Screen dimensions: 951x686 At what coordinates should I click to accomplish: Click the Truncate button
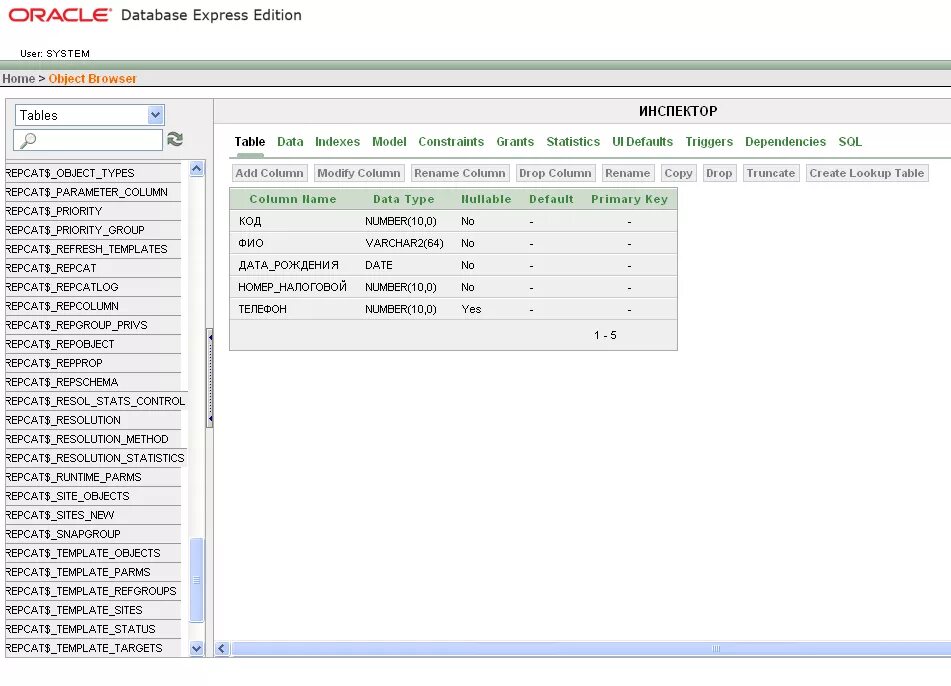pos(770,173)
